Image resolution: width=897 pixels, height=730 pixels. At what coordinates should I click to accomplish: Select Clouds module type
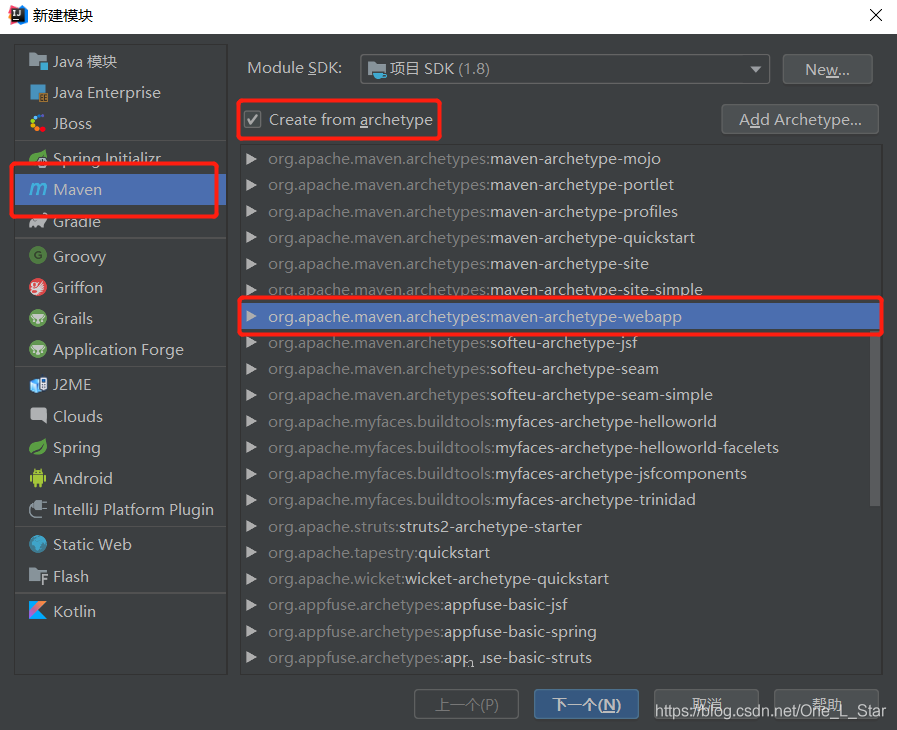point(121,416)
